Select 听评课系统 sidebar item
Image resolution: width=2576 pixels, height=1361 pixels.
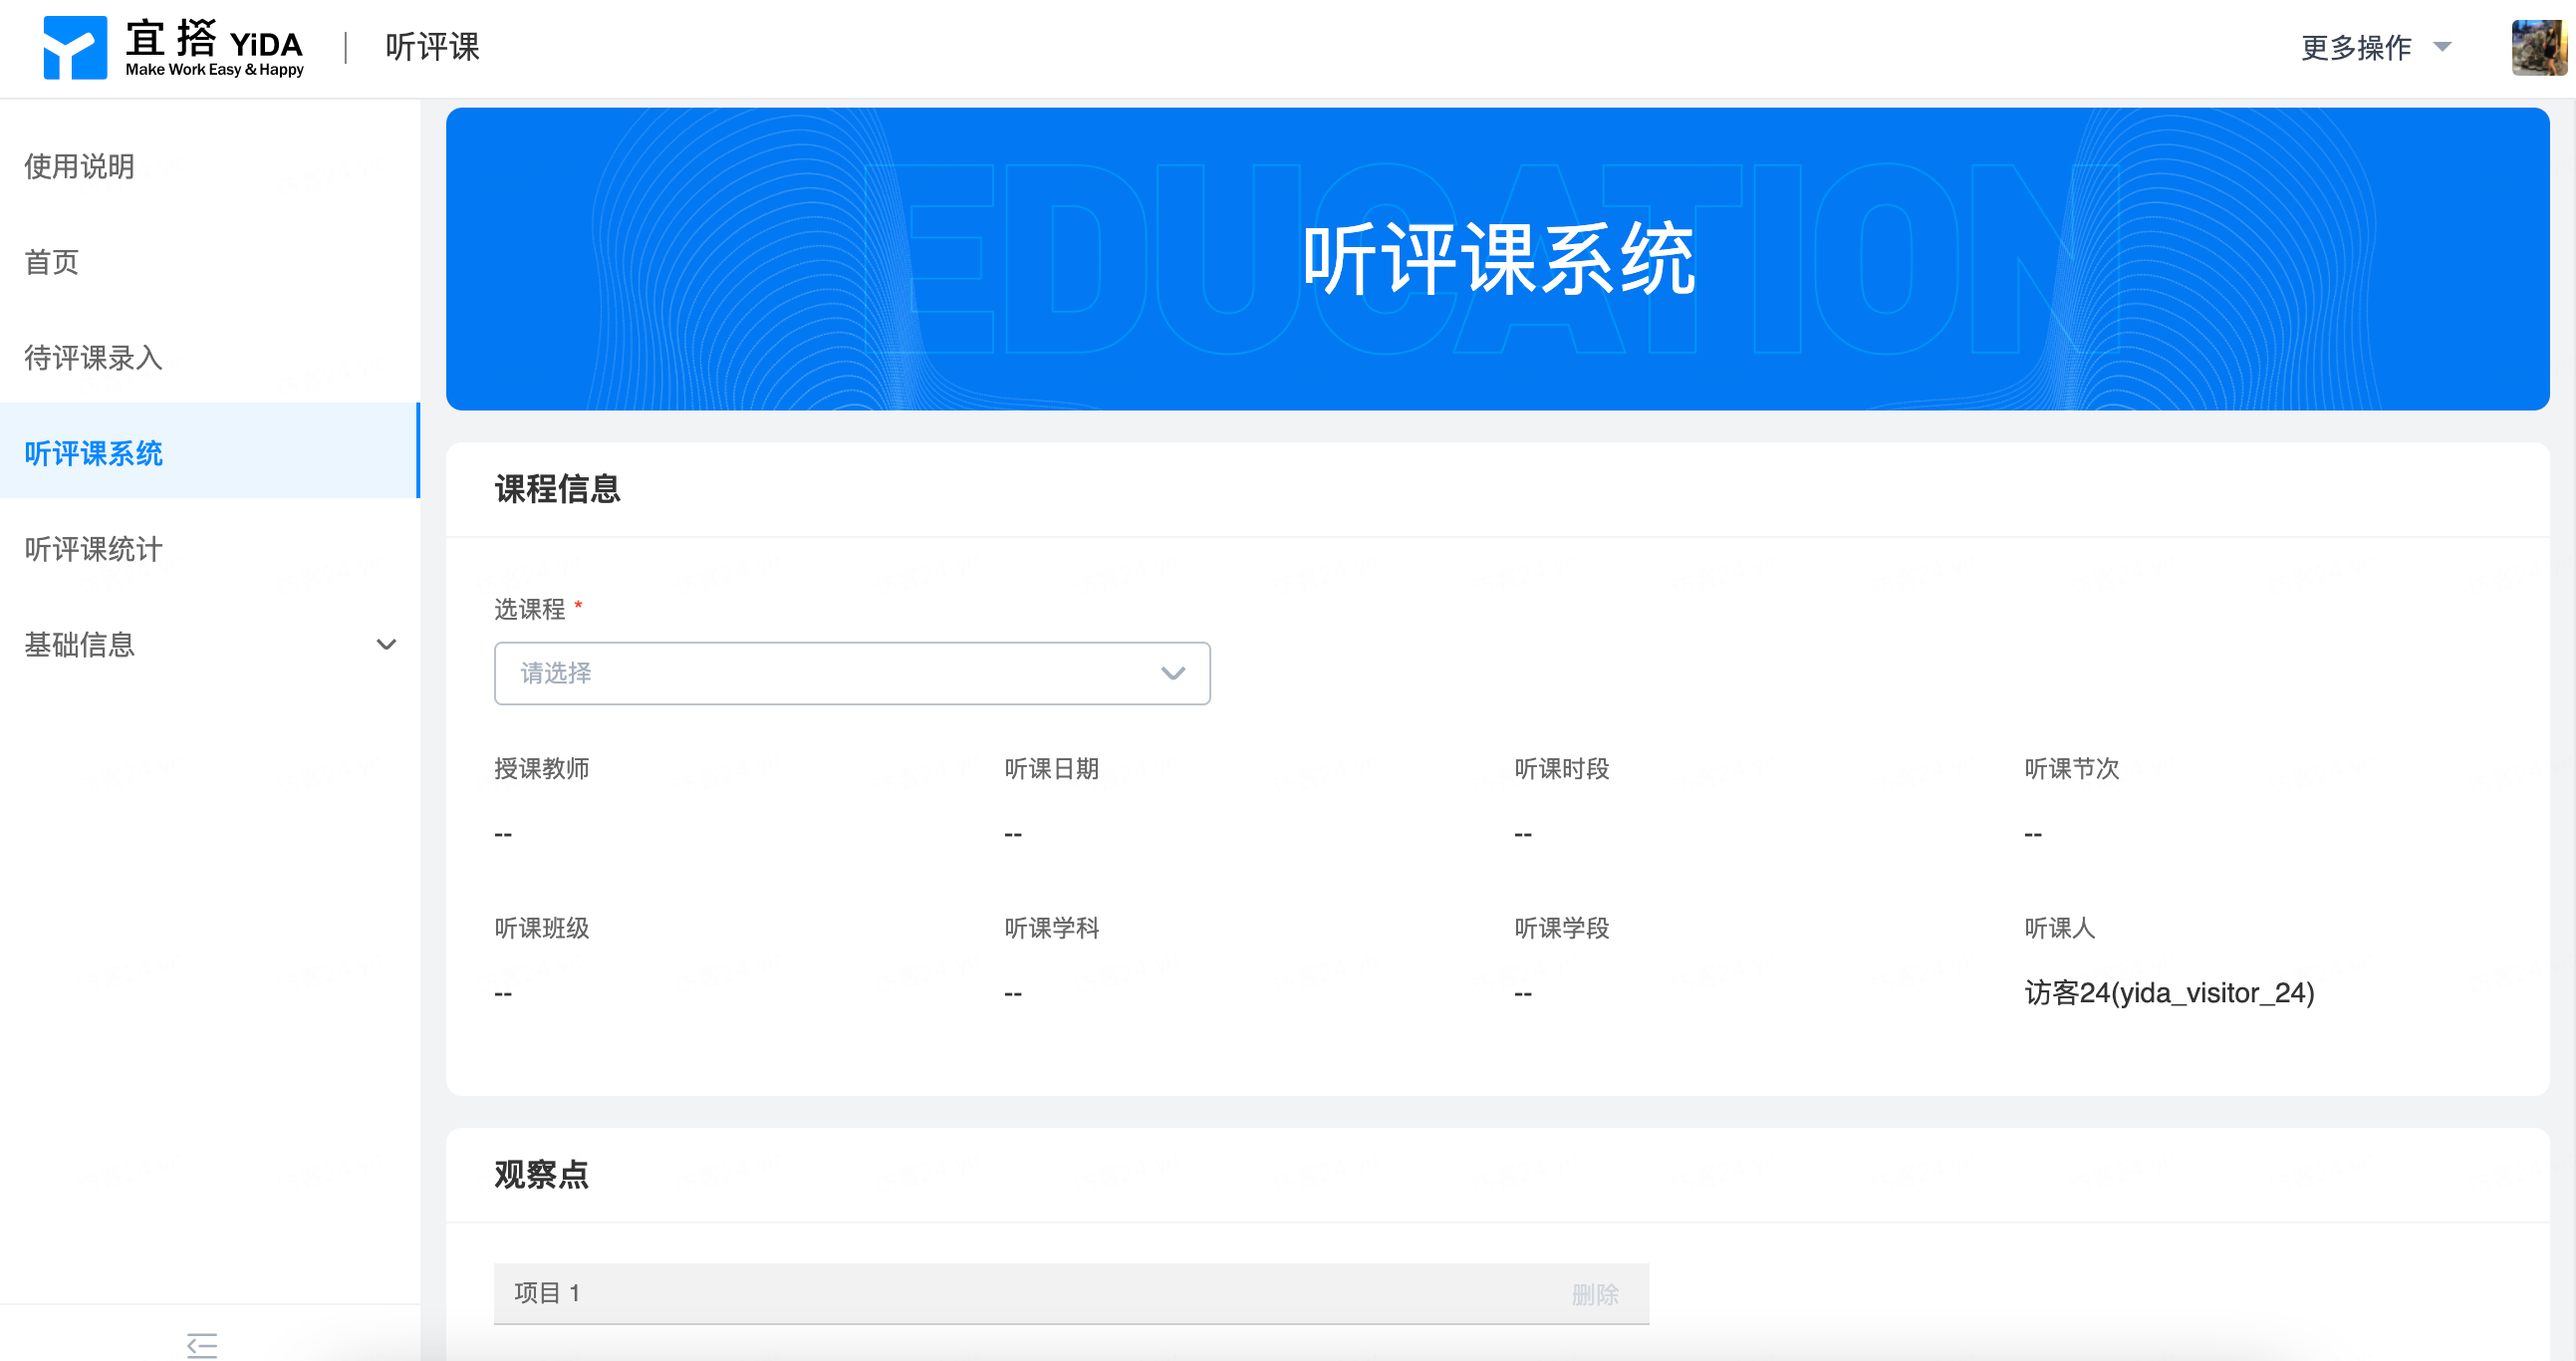[x=94, y=453]
